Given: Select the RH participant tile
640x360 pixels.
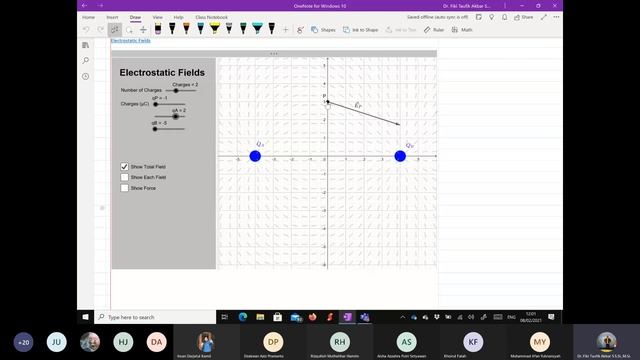Looking at the screenshot, I should click(x=340, y=342).
